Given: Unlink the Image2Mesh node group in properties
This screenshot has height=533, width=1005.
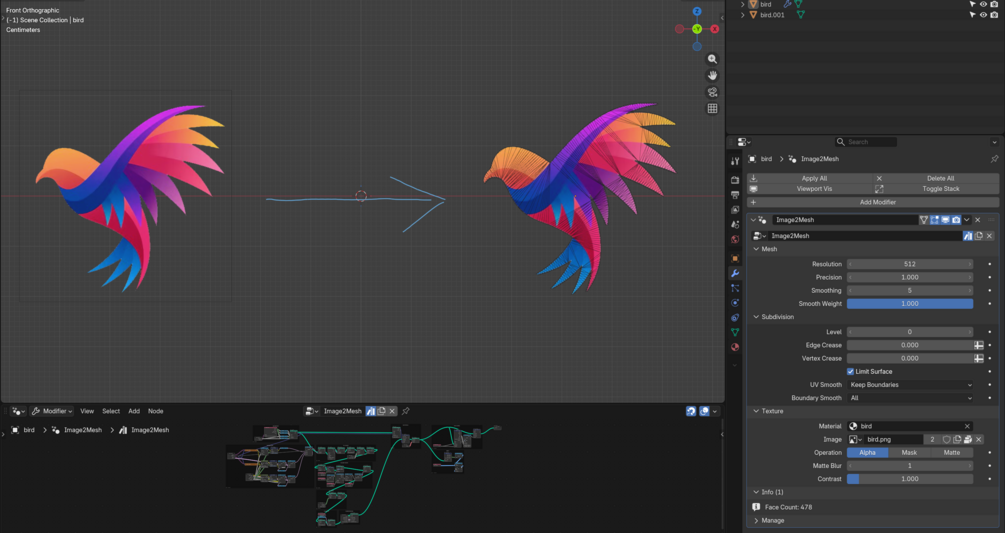Looking at the screenshot, I should (x=990, y=236).
